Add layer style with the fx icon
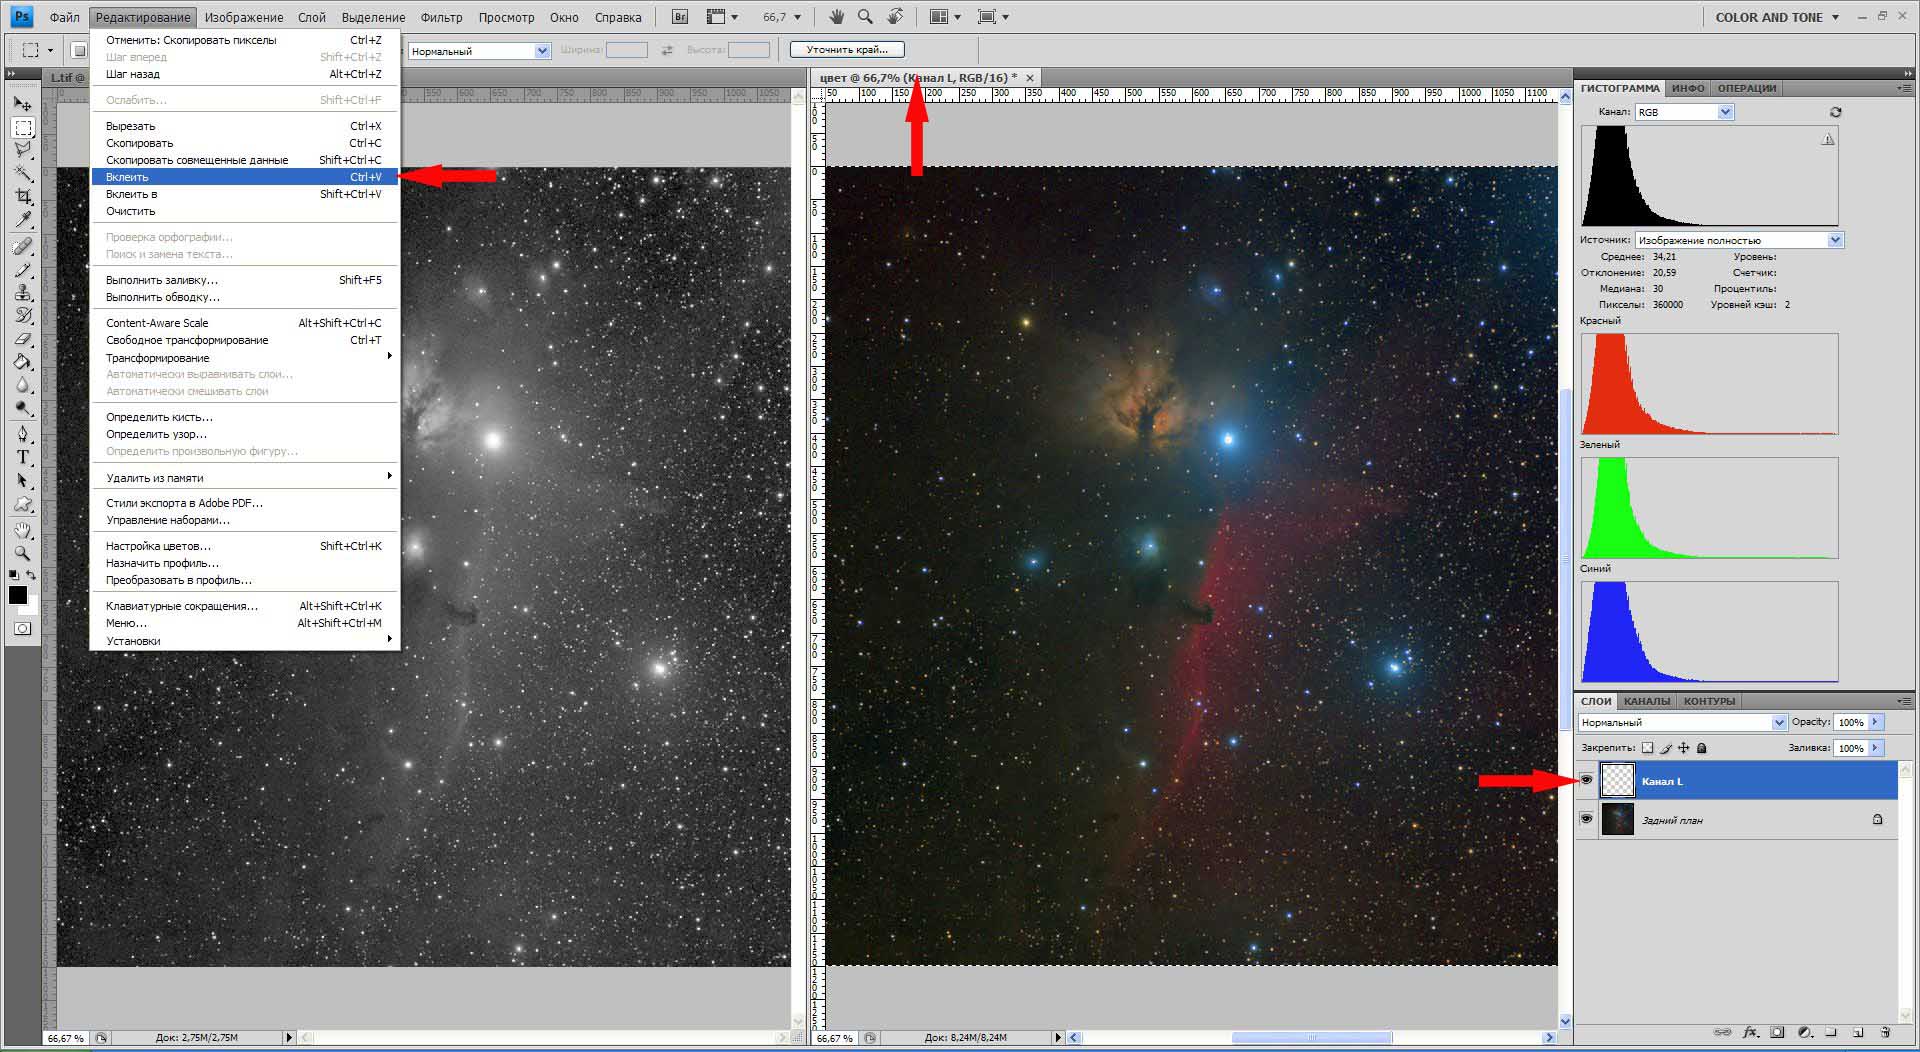This screenshot has height=1052, width=1920. 1750,1032
